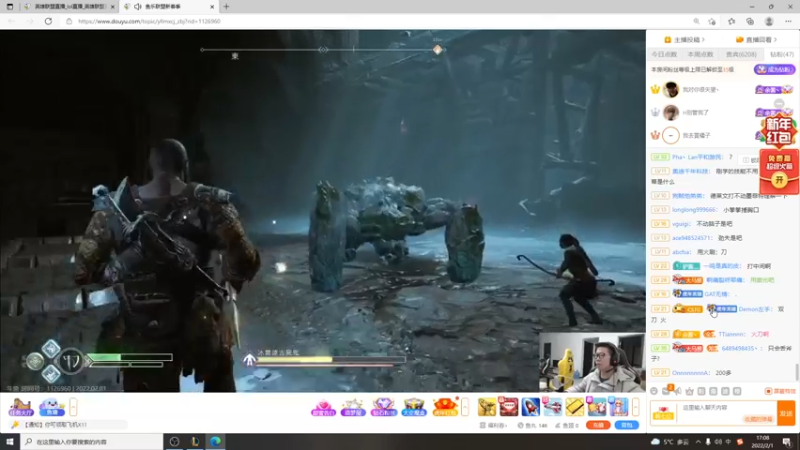Toggle the 屏蔽特效 block effects option
Screen dimensions: 800x450
(780, 391)
